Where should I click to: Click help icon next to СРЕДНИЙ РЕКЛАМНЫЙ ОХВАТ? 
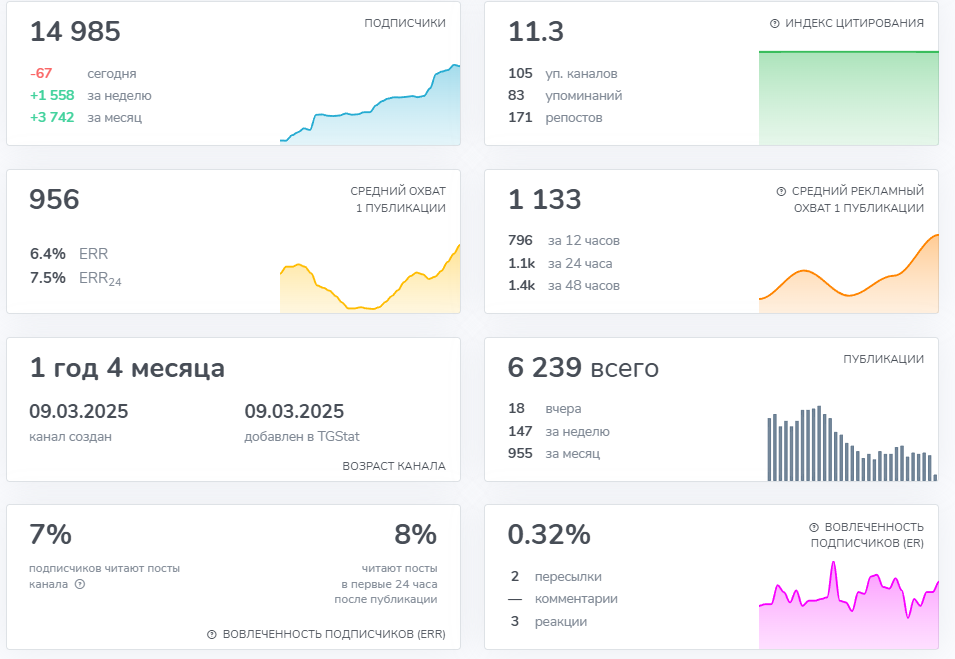[781, 191]
